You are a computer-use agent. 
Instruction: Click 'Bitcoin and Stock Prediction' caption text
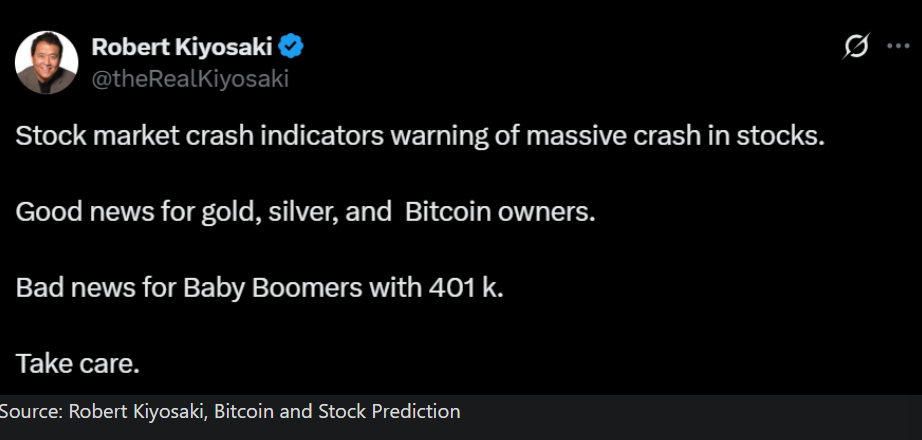point(337,412)
